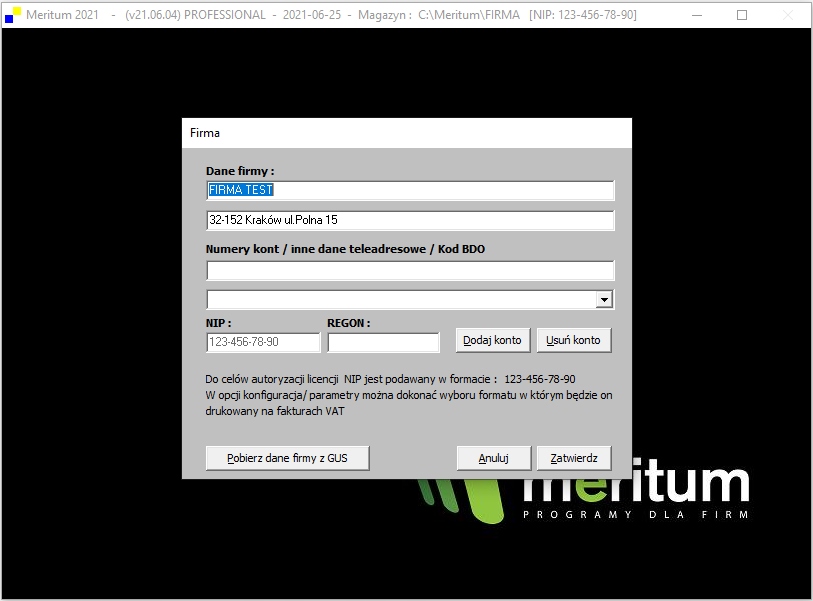Click the dropdown arrow of the accounts list
This screenshot has height=601, width=813.
pos(604,299)
